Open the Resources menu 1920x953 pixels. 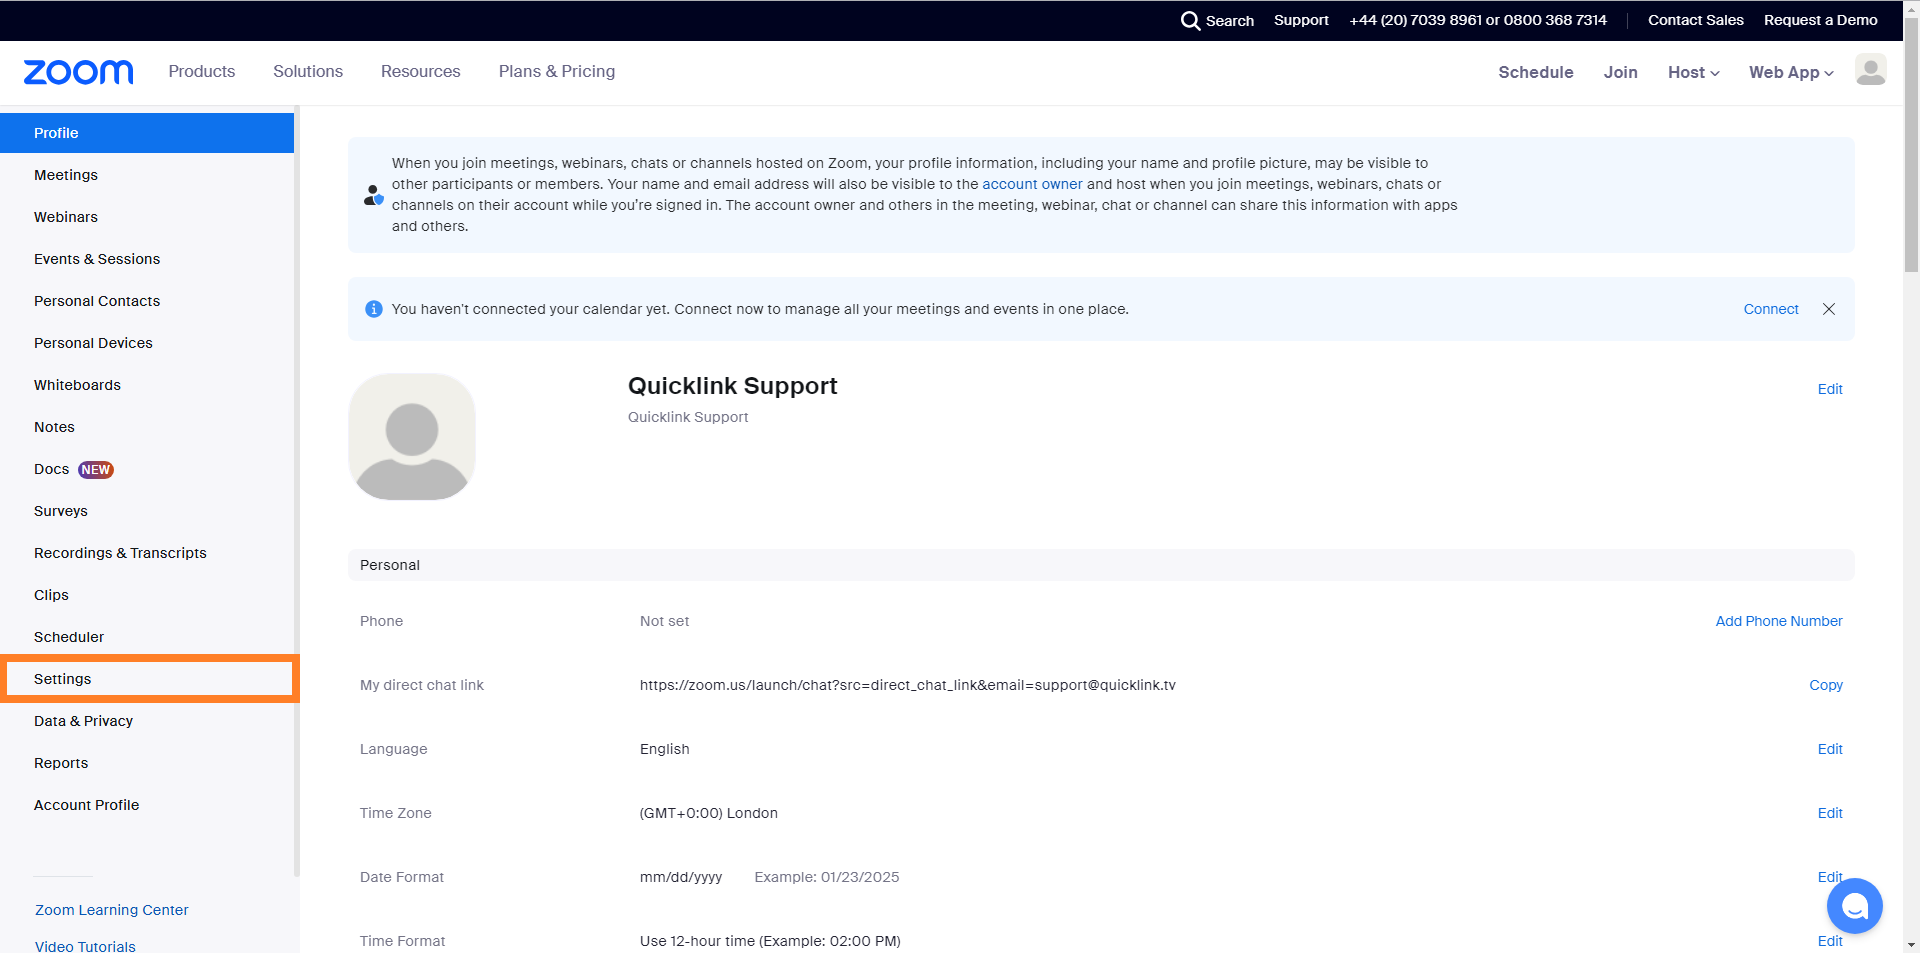[x=421, y=71]
